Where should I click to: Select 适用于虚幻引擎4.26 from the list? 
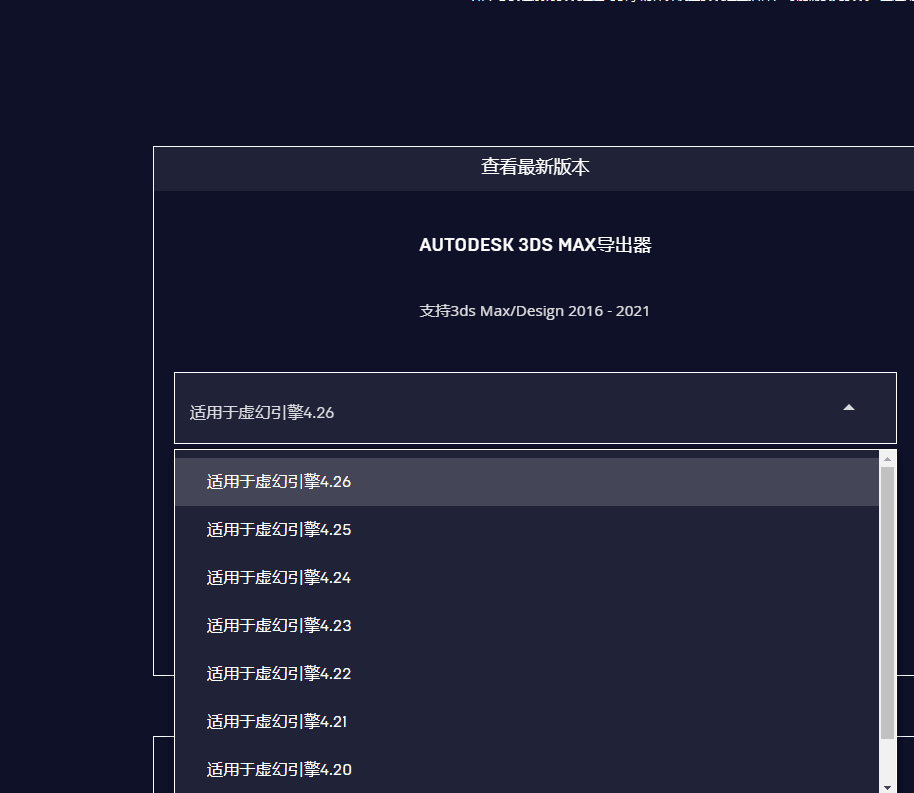(526, 482)
